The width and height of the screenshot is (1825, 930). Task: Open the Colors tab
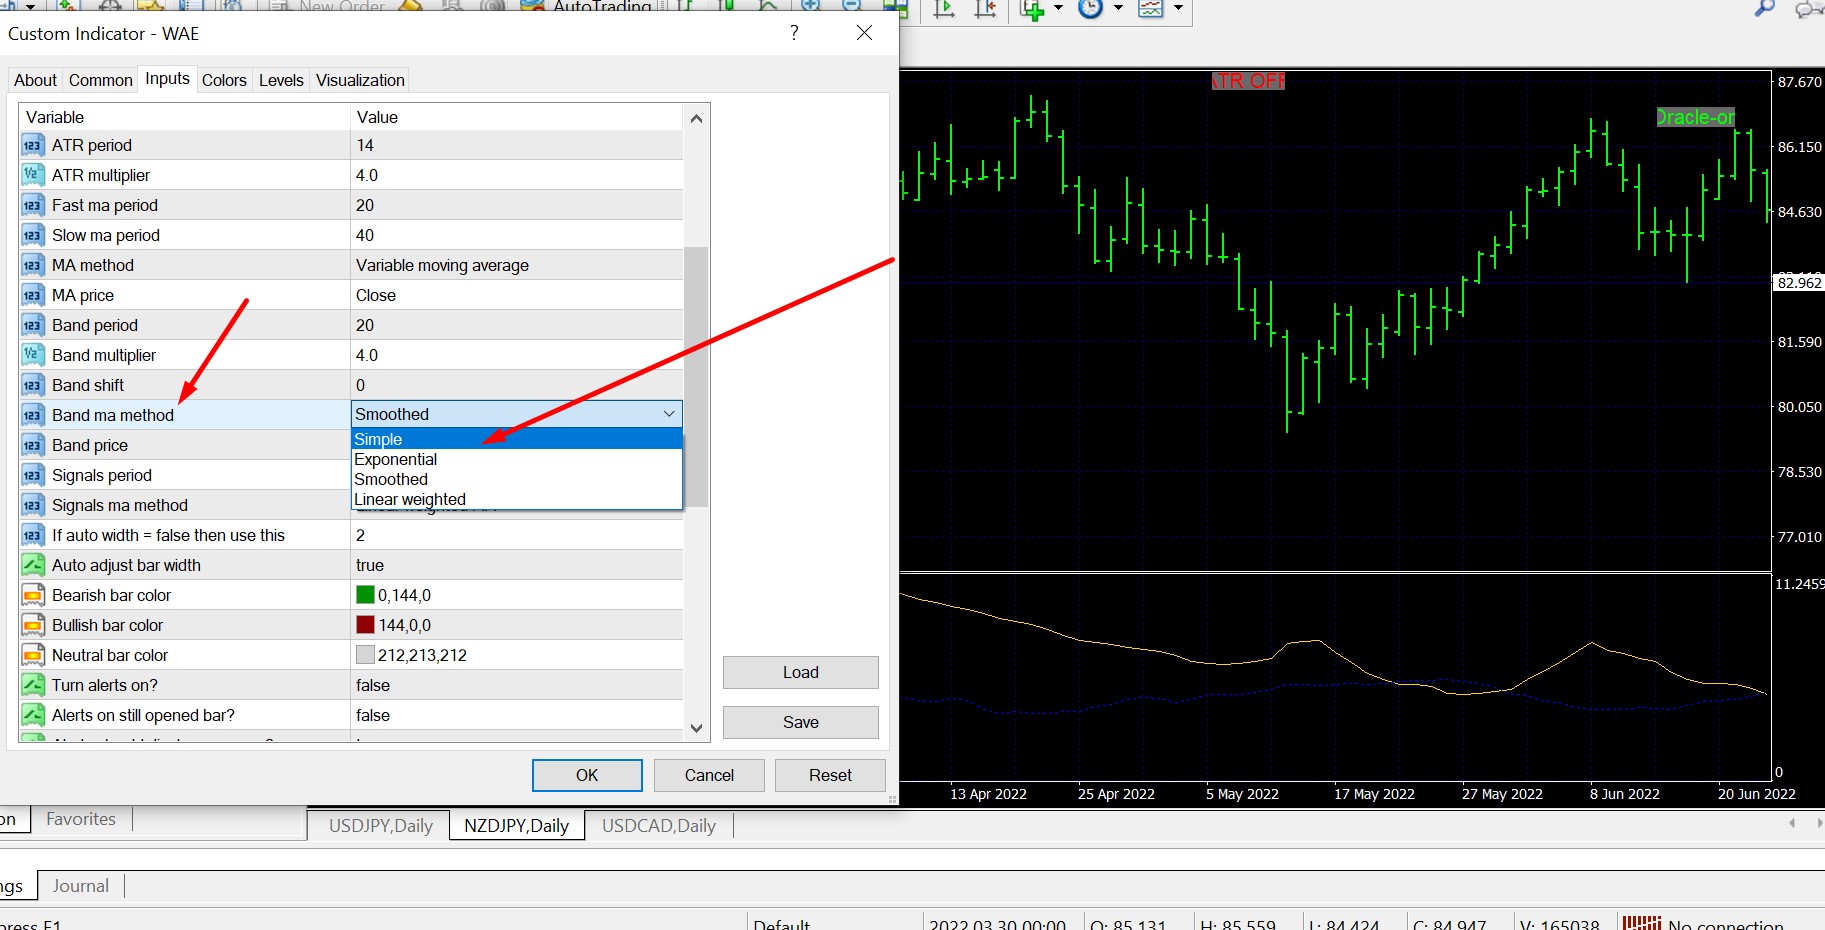pyautogui.click(x=224, y=80)
